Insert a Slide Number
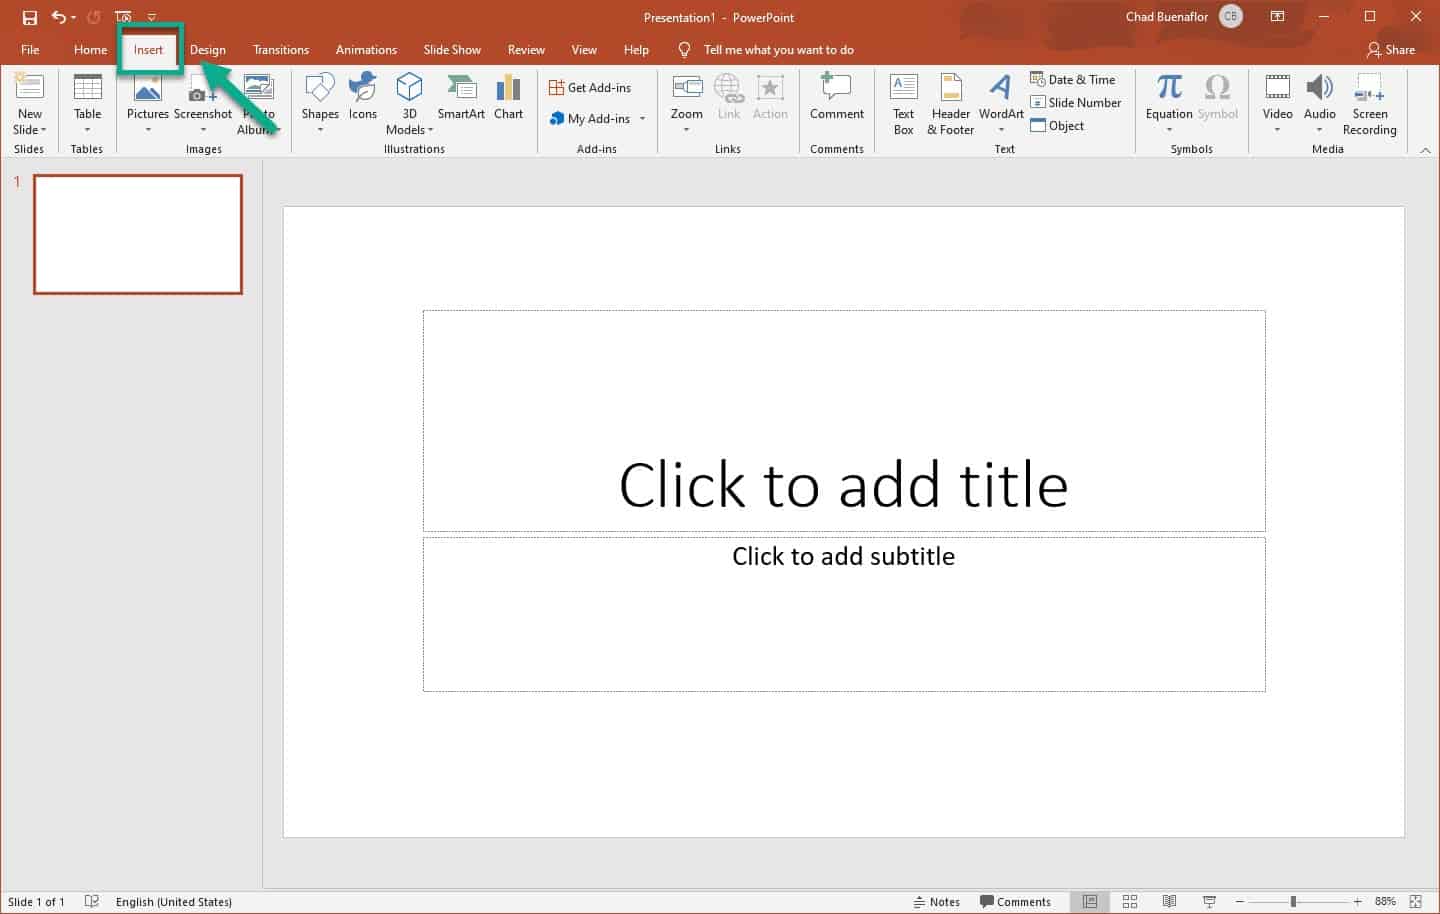 click(1076, 102)
